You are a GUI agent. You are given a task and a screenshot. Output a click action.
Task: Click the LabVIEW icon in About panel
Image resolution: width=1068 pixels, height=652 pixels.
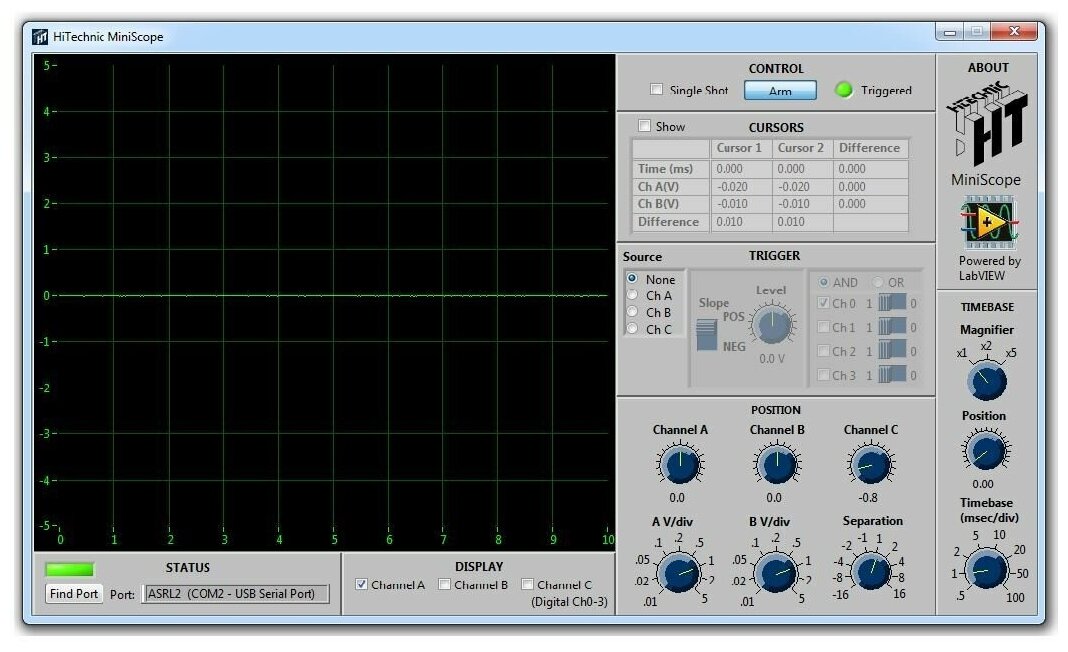click(988, 222)
